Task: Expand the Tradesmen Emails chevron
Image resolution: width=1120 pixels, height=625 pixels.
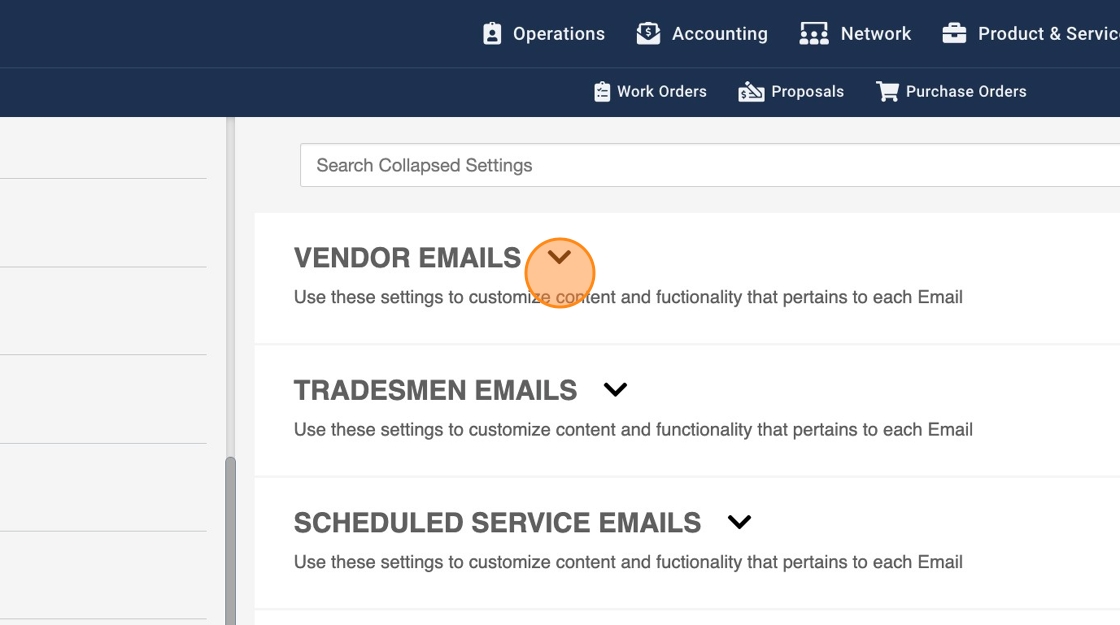Action: click(615, 389)
